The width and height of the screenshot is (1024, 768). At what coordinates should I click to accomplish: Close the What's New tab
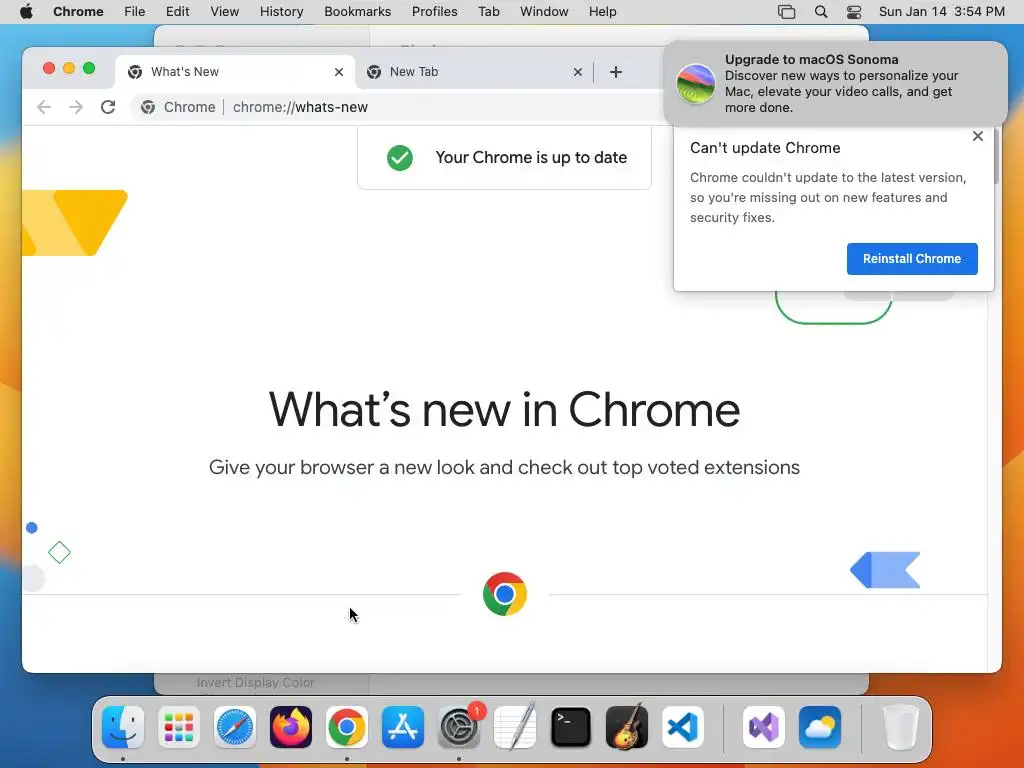point(338,72)
